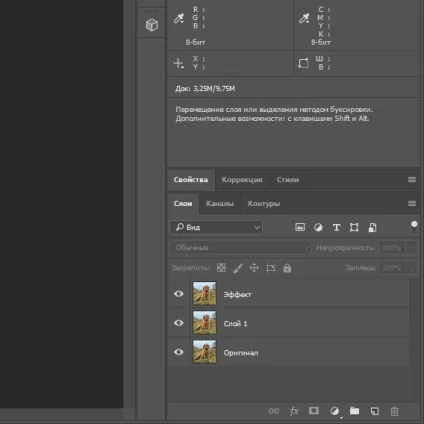Viewport: 424px width, 424px height.
Task: Switch to the Коррекция tab
Action: 242,180
